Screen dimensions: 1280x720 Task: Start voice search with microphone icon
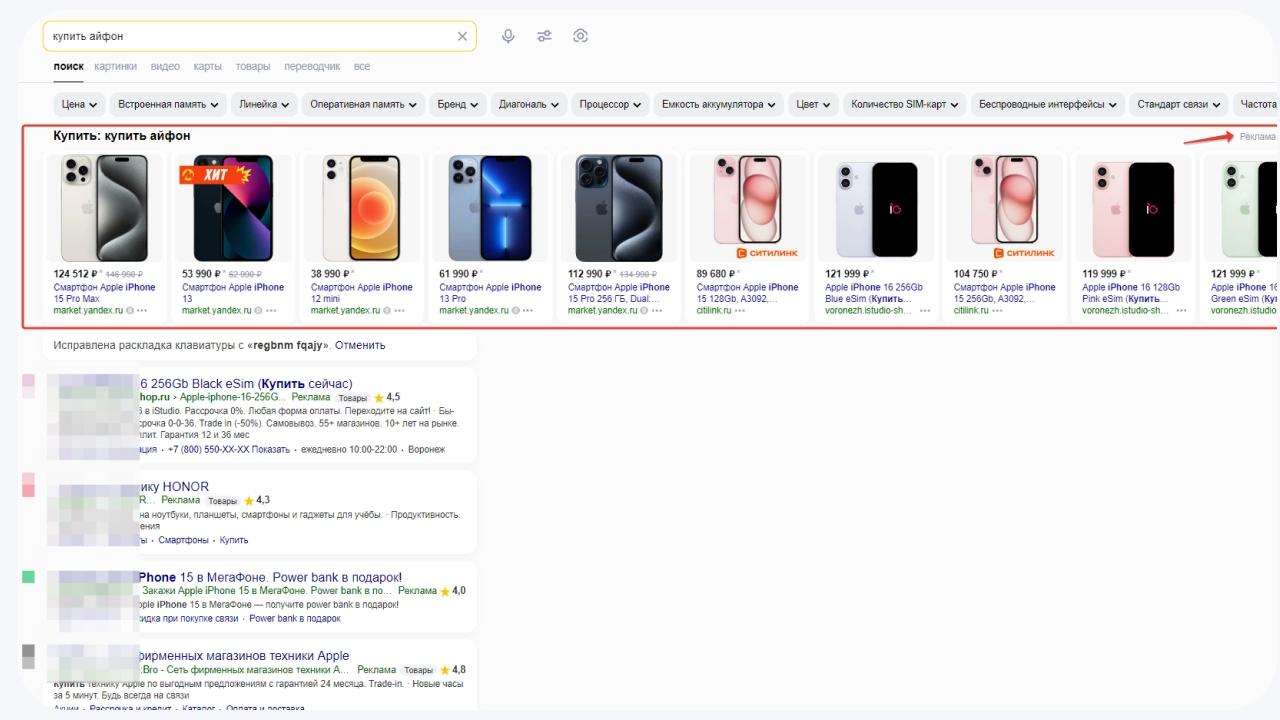click(508, 36)
